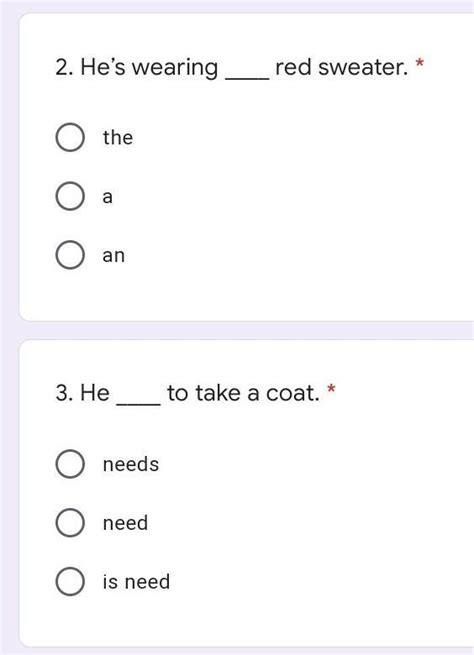474x655 pixels.
Task: Click the lavender gap between question cards
Action: pyautogui.click(x=246, y=330)
